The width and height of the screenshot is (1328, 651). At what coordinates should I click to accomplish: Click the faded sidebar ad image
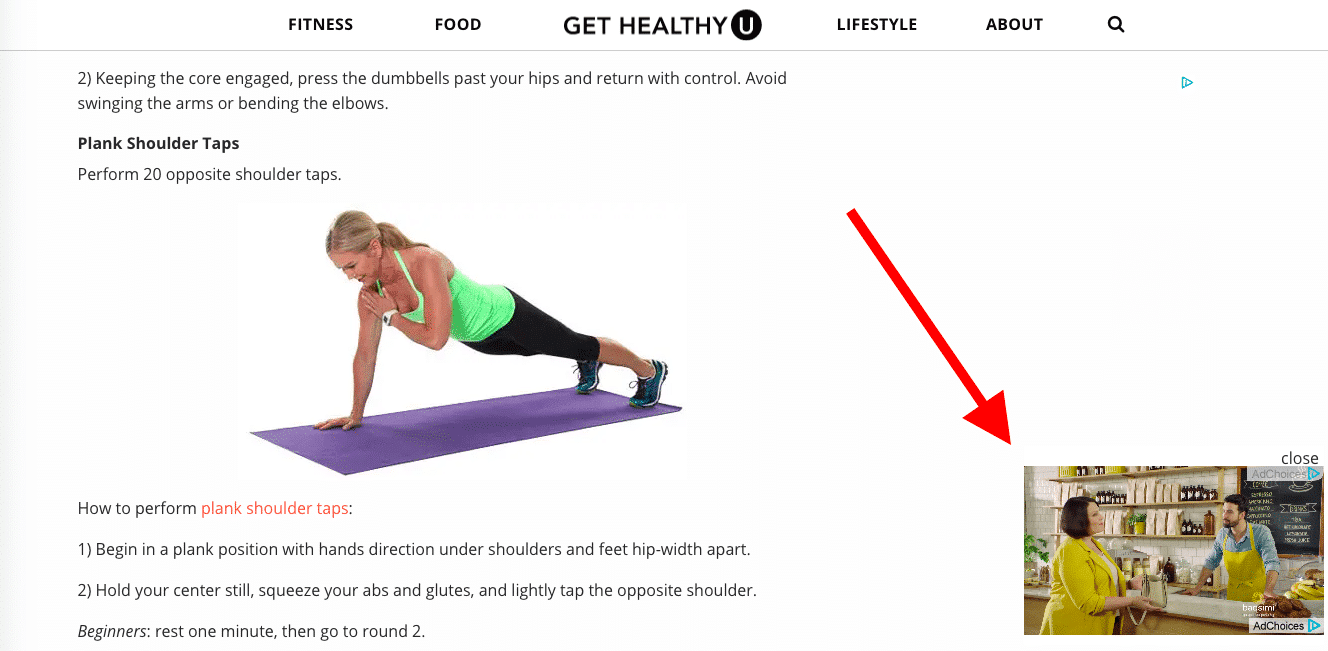(1160, 273)
